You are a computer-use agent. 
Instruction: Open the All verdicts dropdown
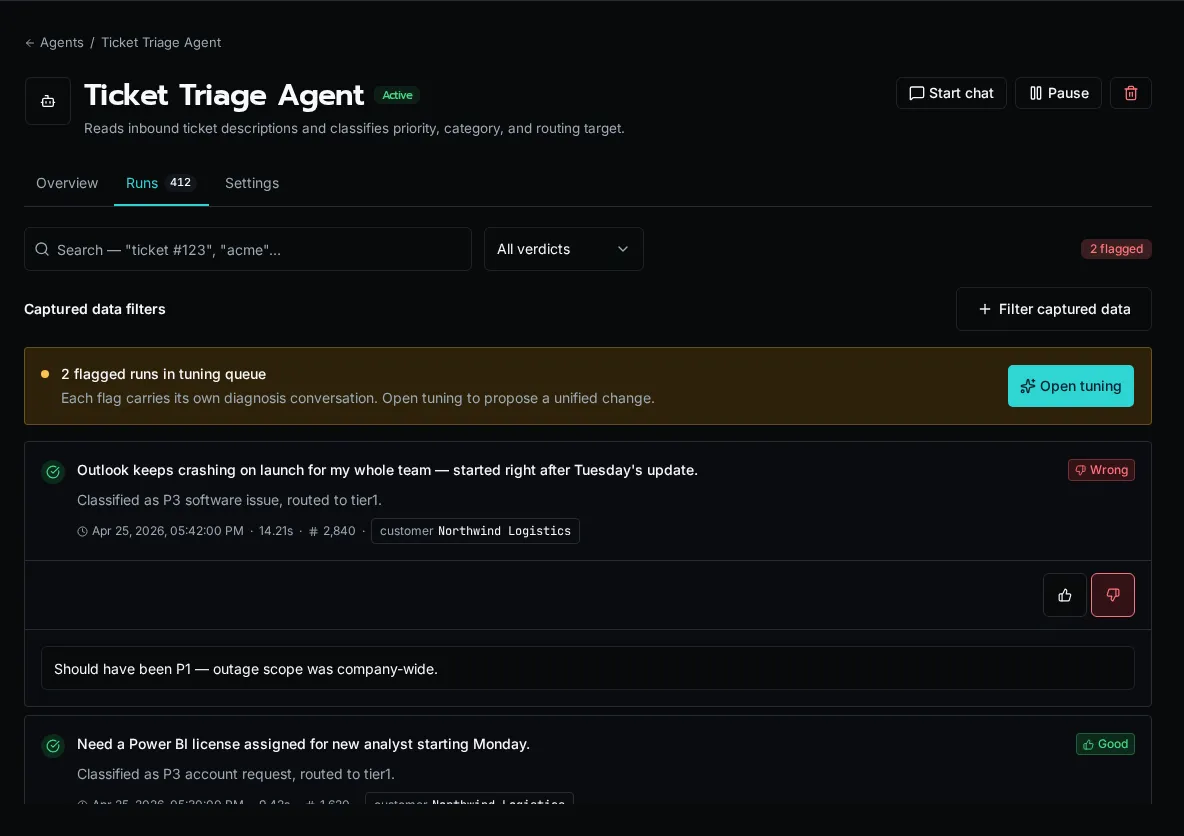tap(563, 249)
